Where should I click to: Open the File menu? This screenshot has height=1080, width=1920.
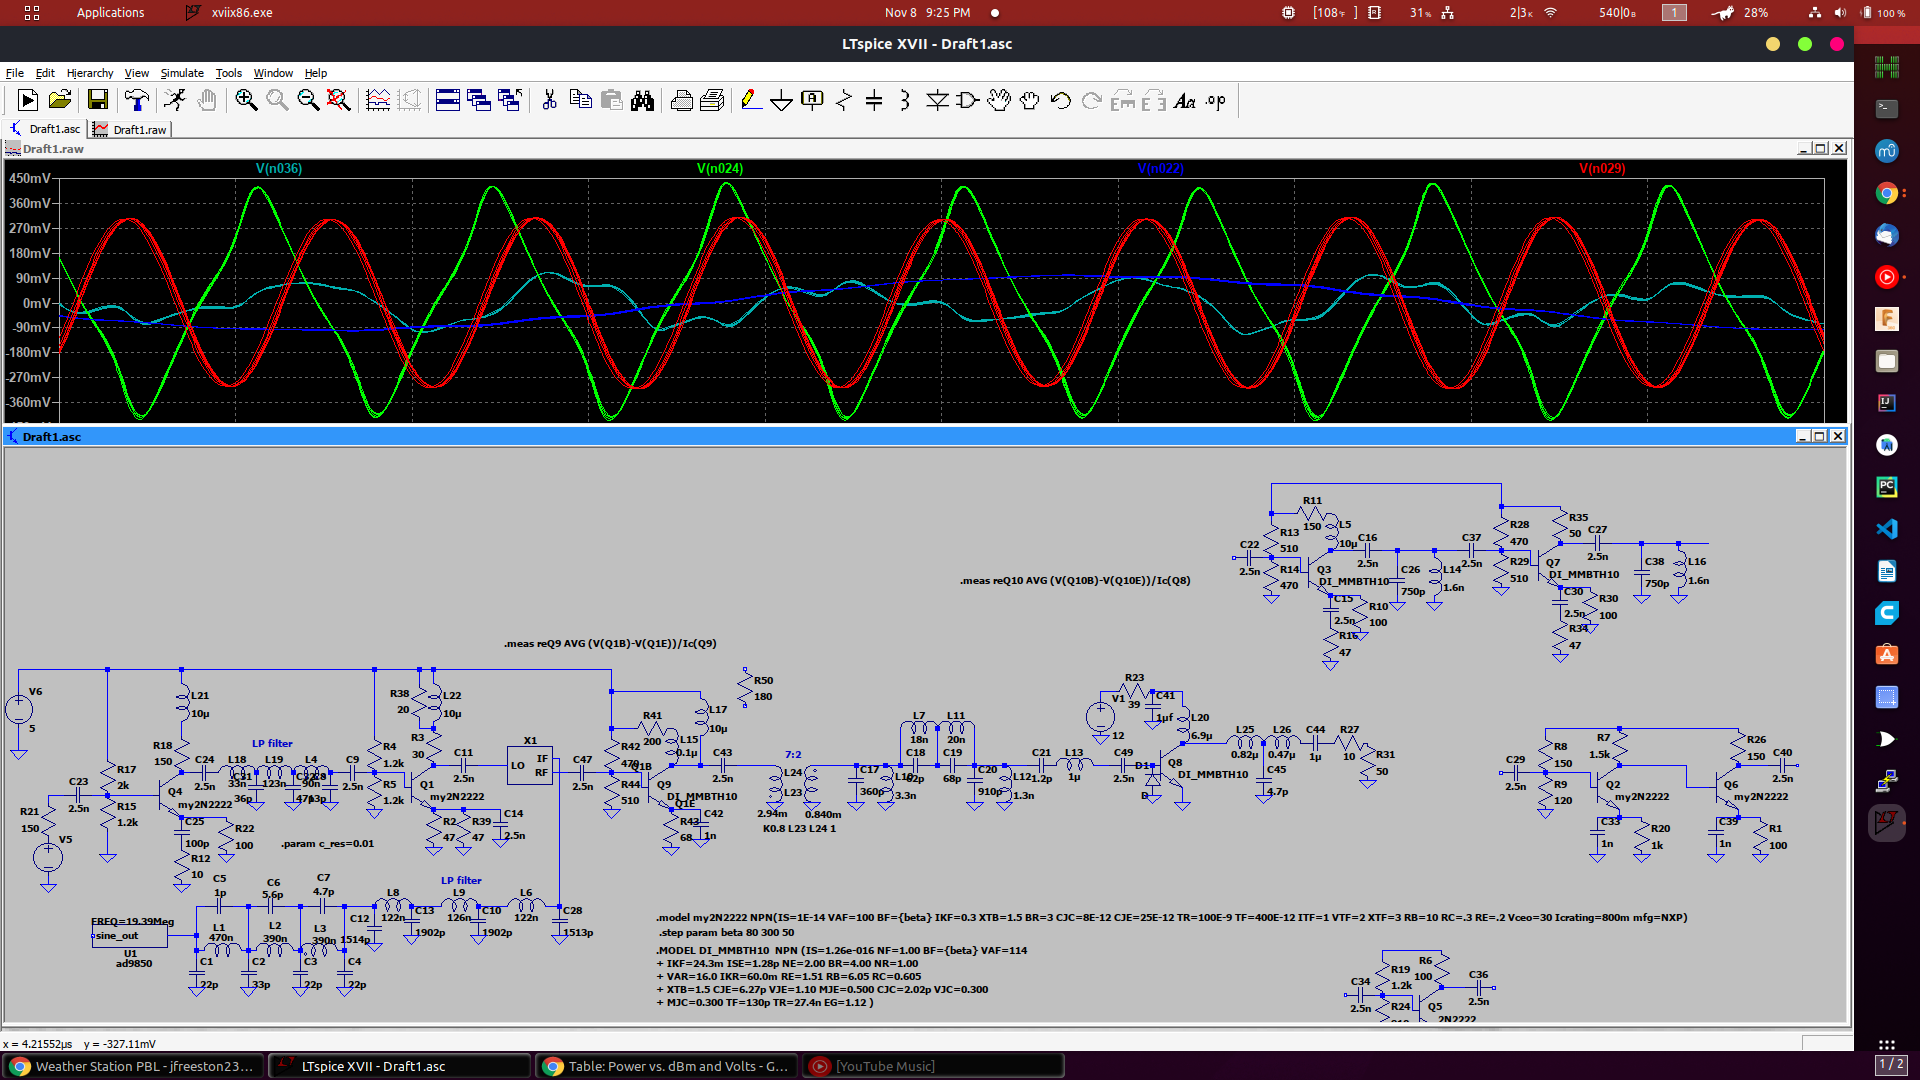15,73
